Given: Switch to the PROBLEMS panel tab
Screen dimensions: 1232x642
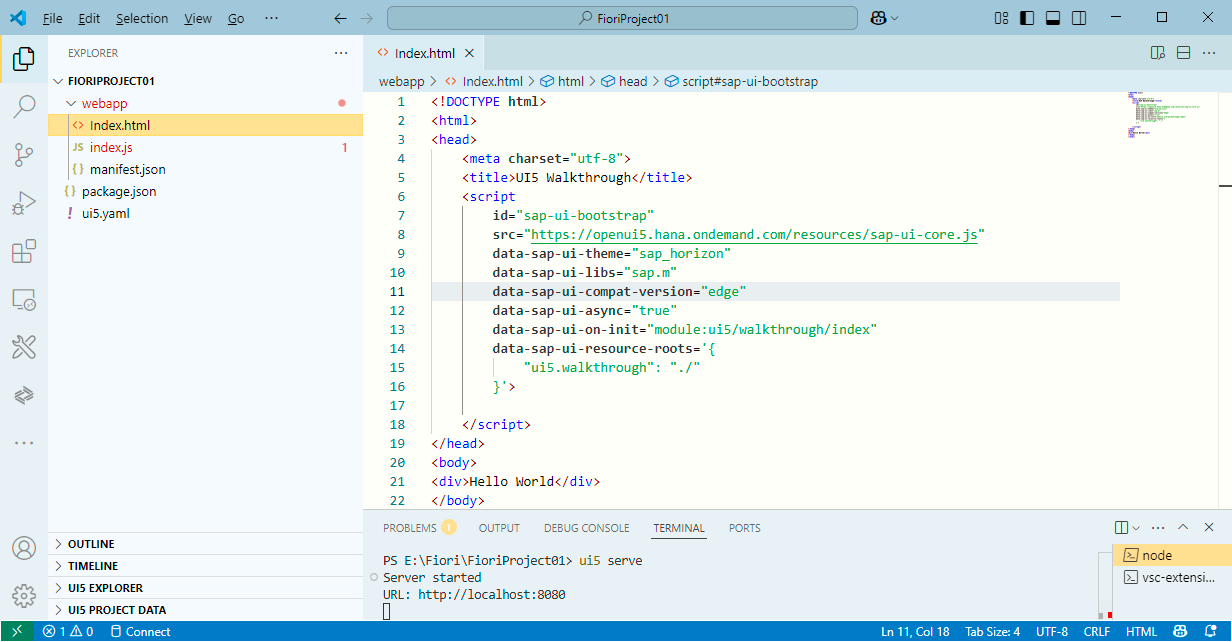Looking at the screenshot, I should [x=419, y=528].
